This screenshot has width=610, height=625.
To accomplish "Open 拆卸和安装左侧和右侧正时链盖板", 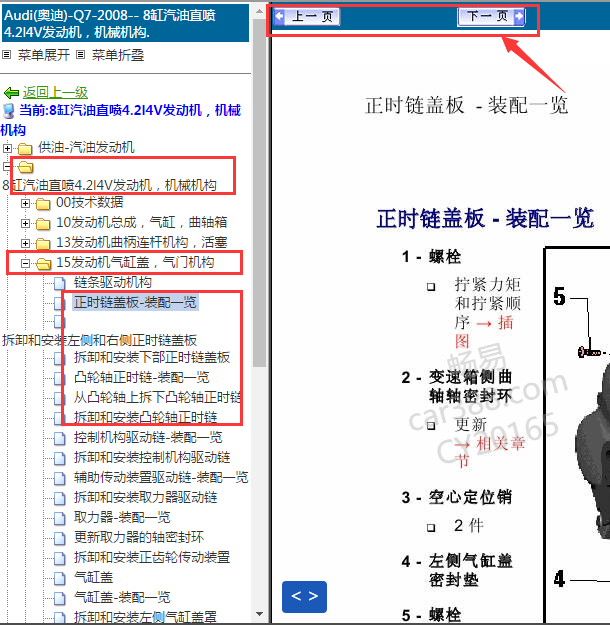I will click(99, 340).
